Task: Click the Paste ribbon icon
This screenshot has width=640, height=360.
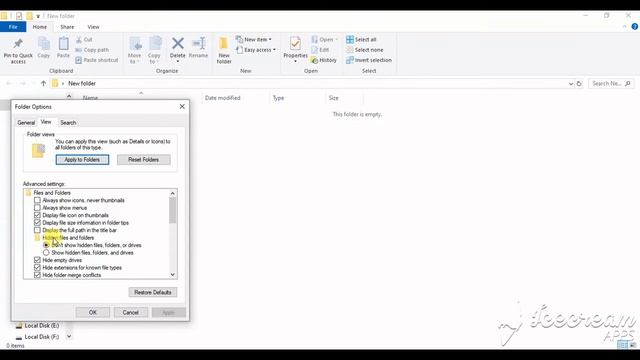Action: click(63, 44)
